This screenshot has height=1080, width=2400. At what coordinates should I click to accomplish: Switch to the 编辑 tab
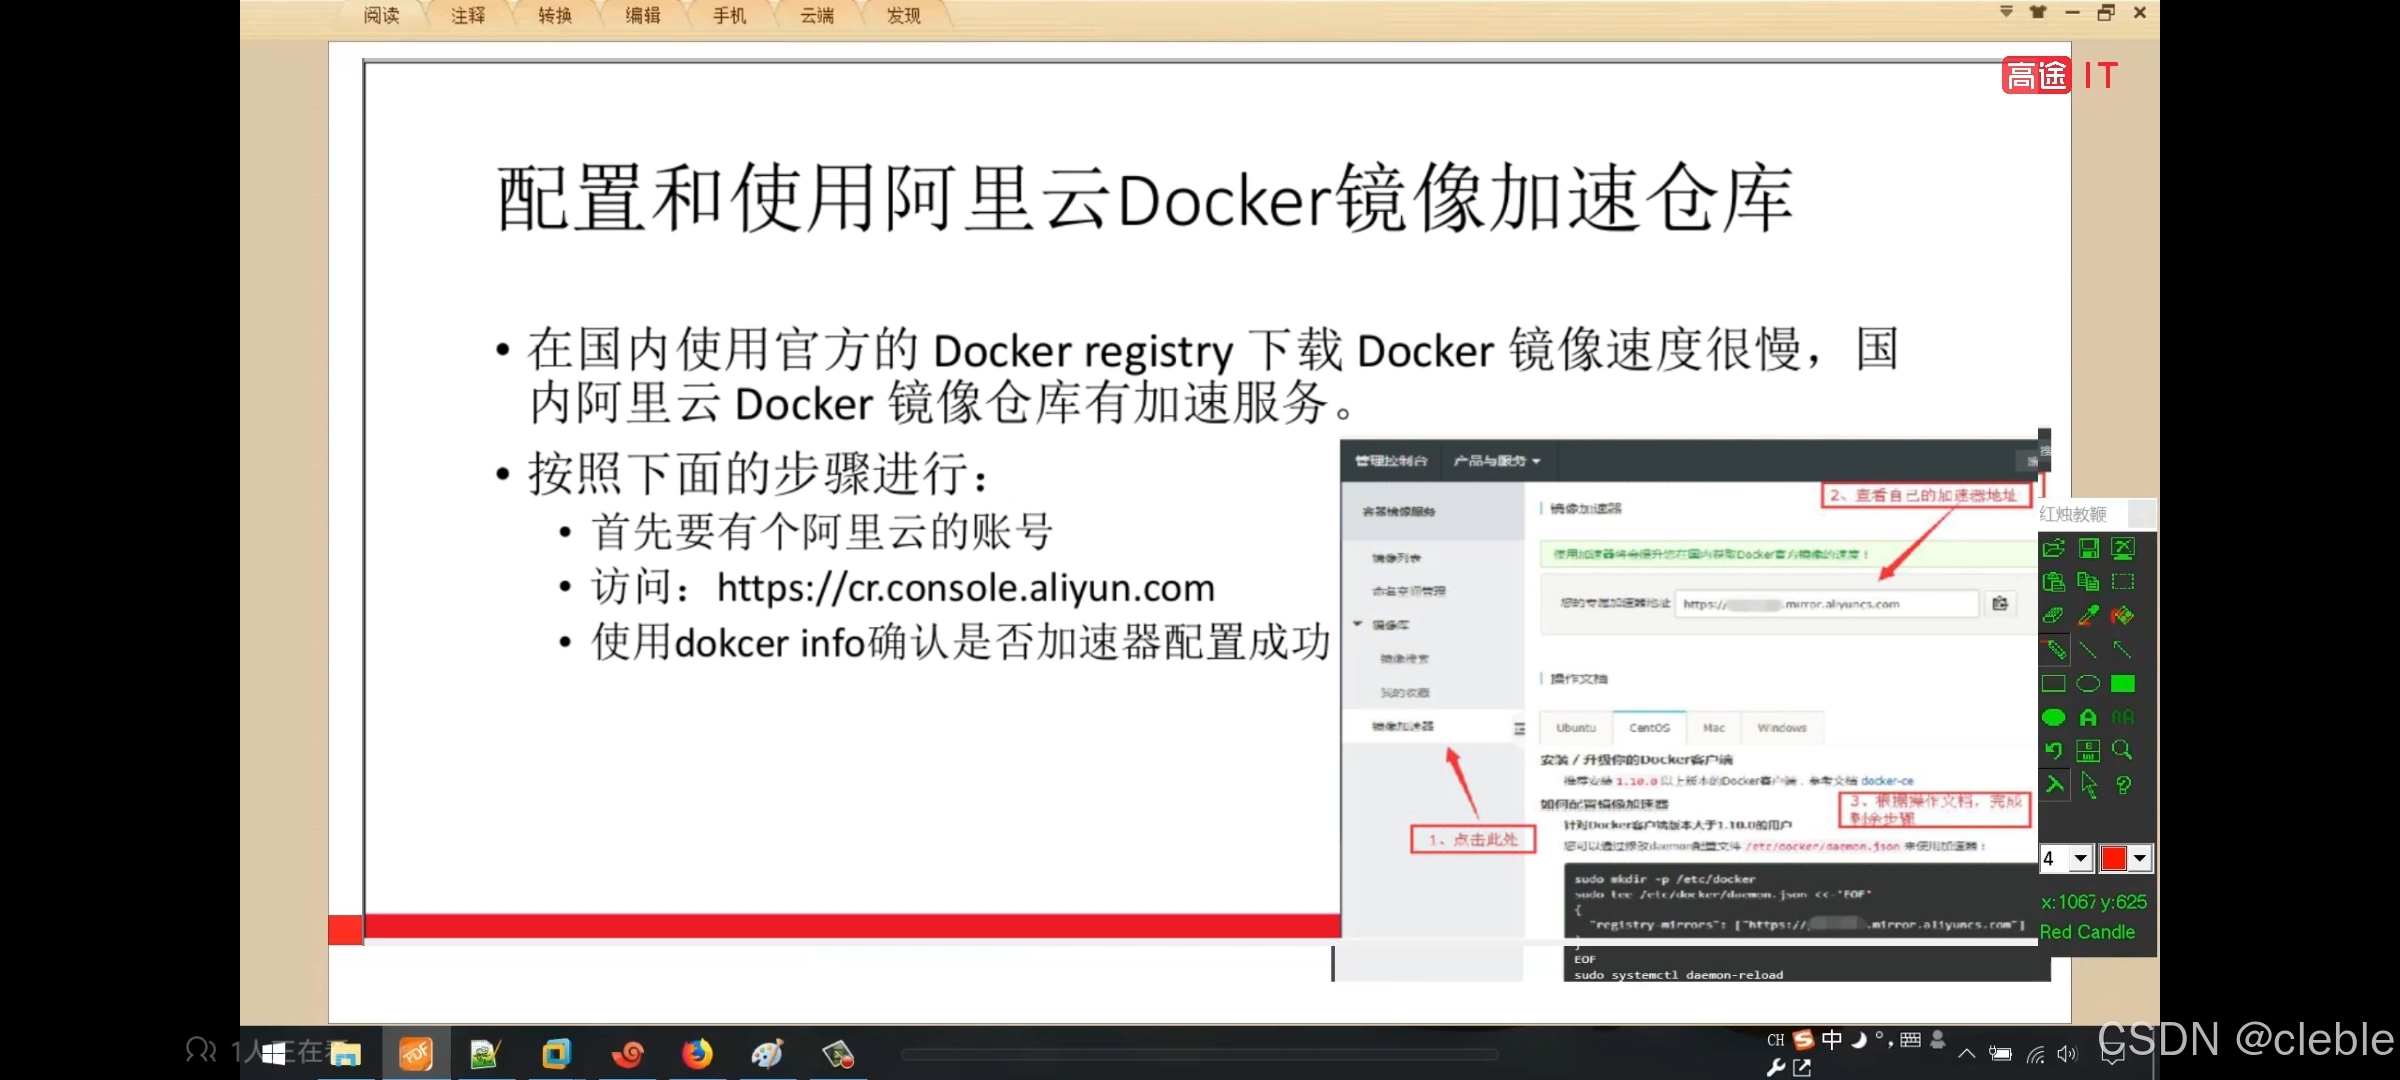coord(643,15)
